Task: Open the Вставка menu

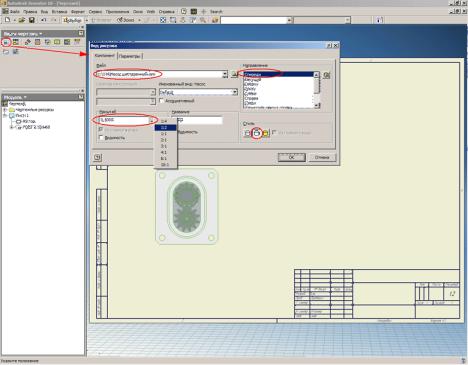Action: click(x=59, y=12)
